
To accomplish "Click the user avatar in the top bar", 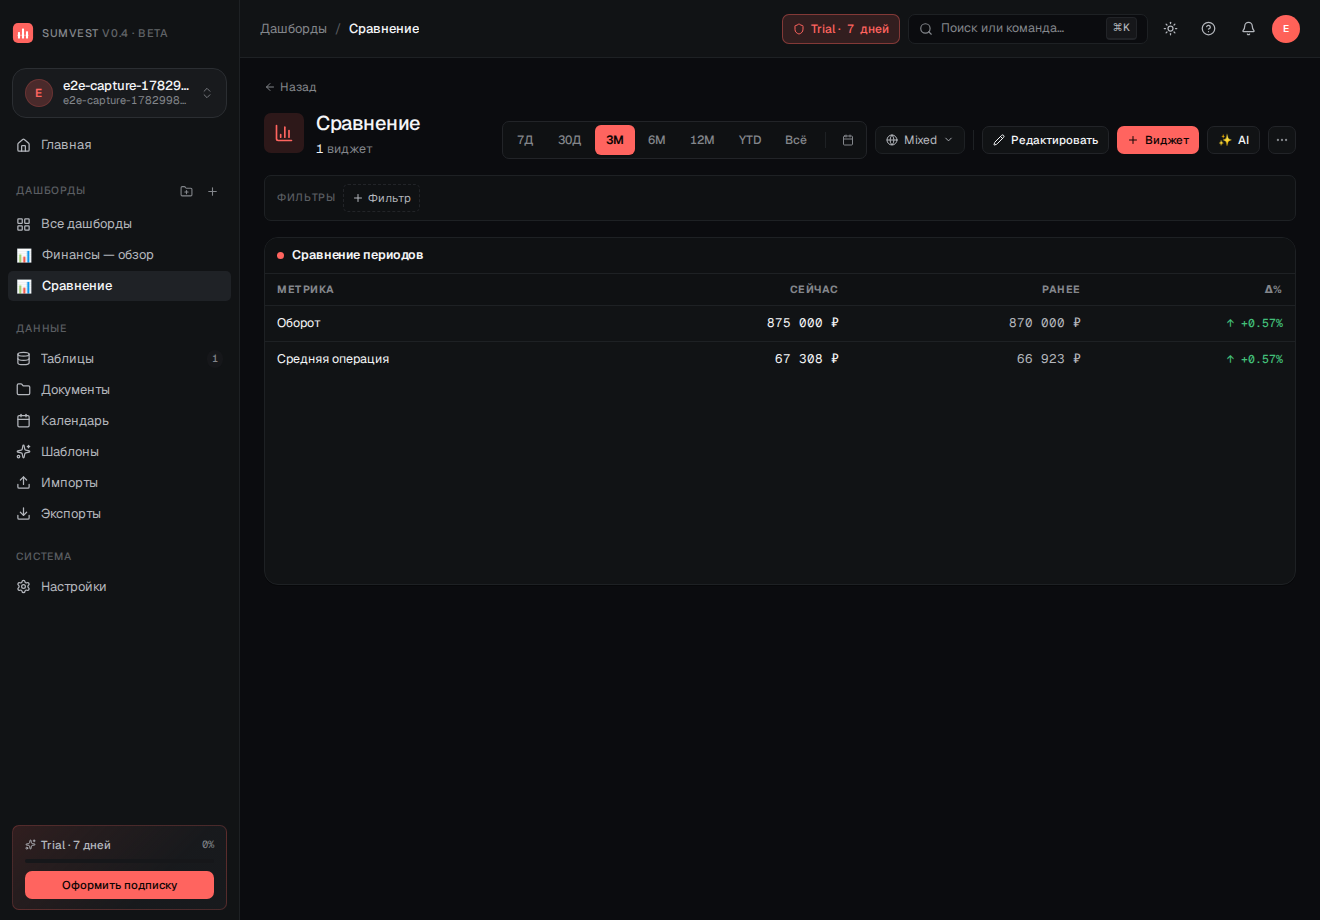I will 1286,29.
